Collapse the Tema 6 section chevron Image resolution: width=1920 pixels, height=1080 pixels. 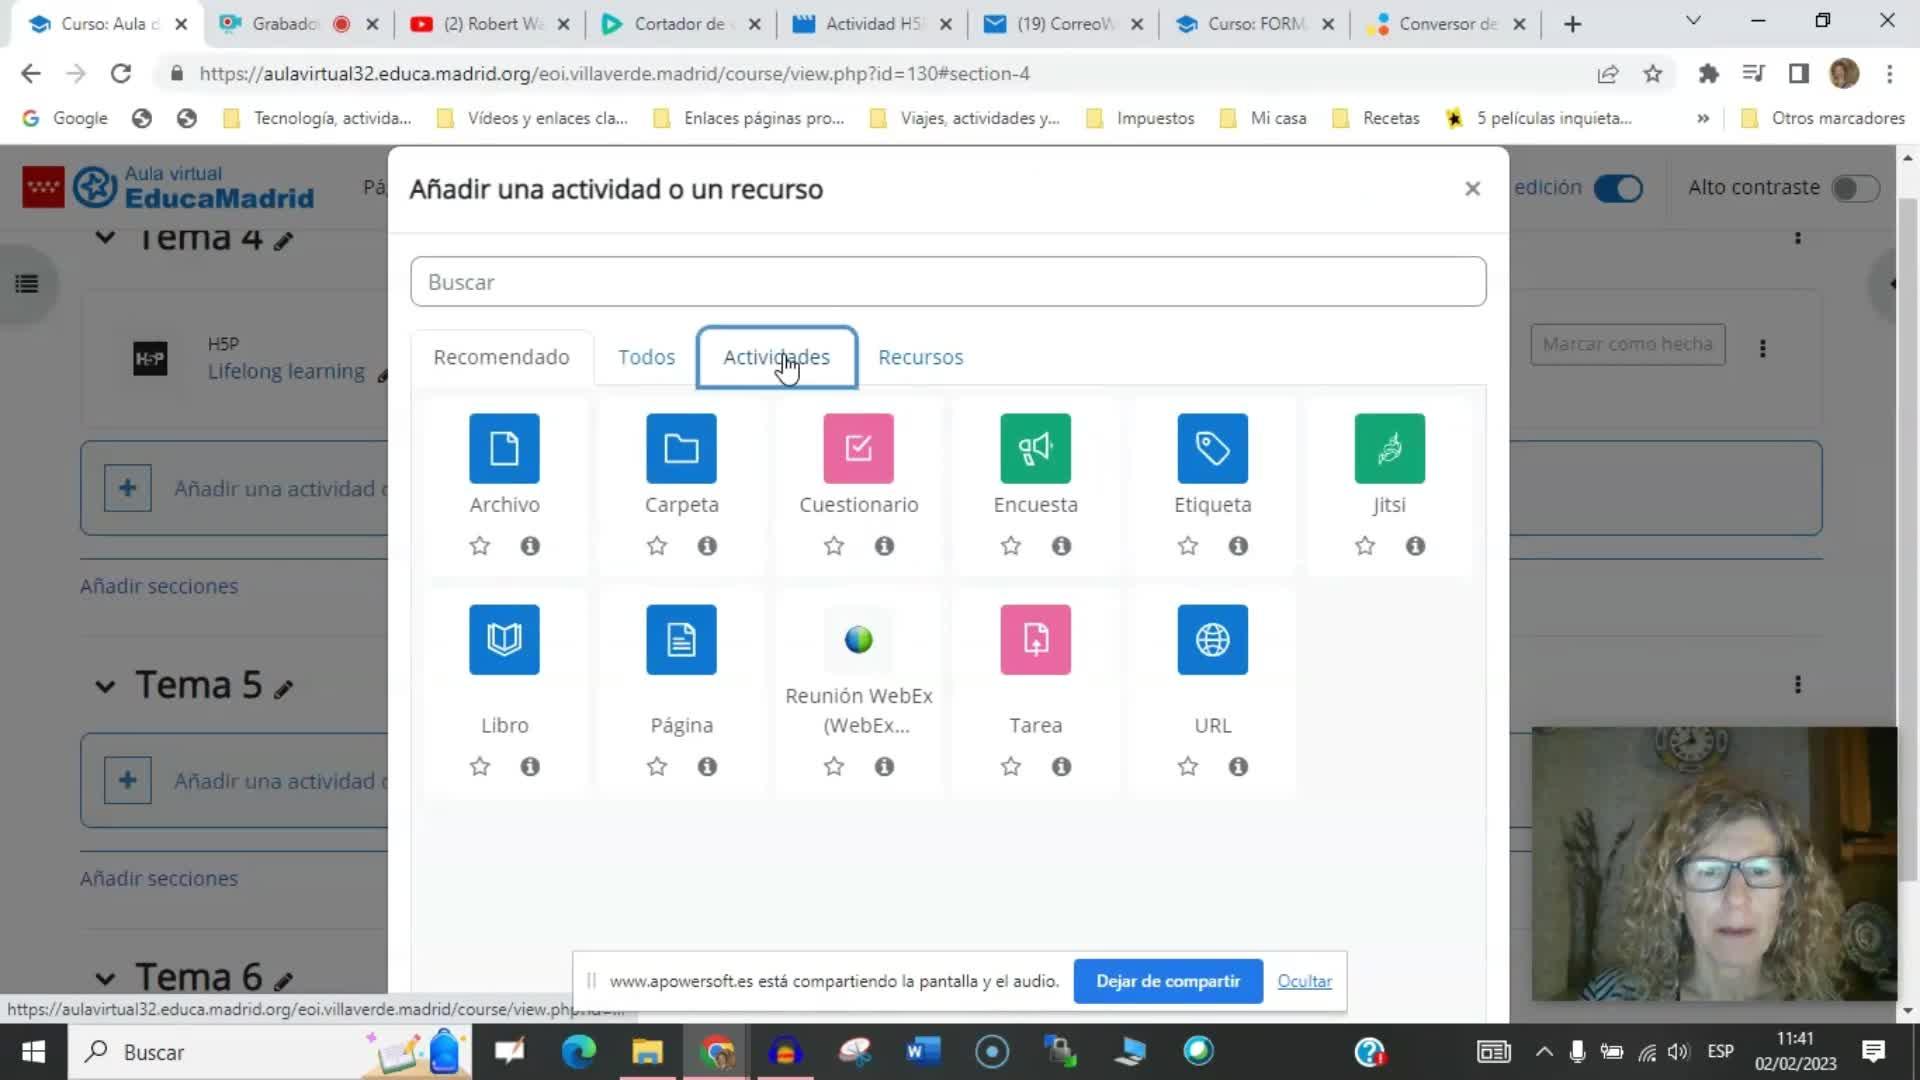105,978
